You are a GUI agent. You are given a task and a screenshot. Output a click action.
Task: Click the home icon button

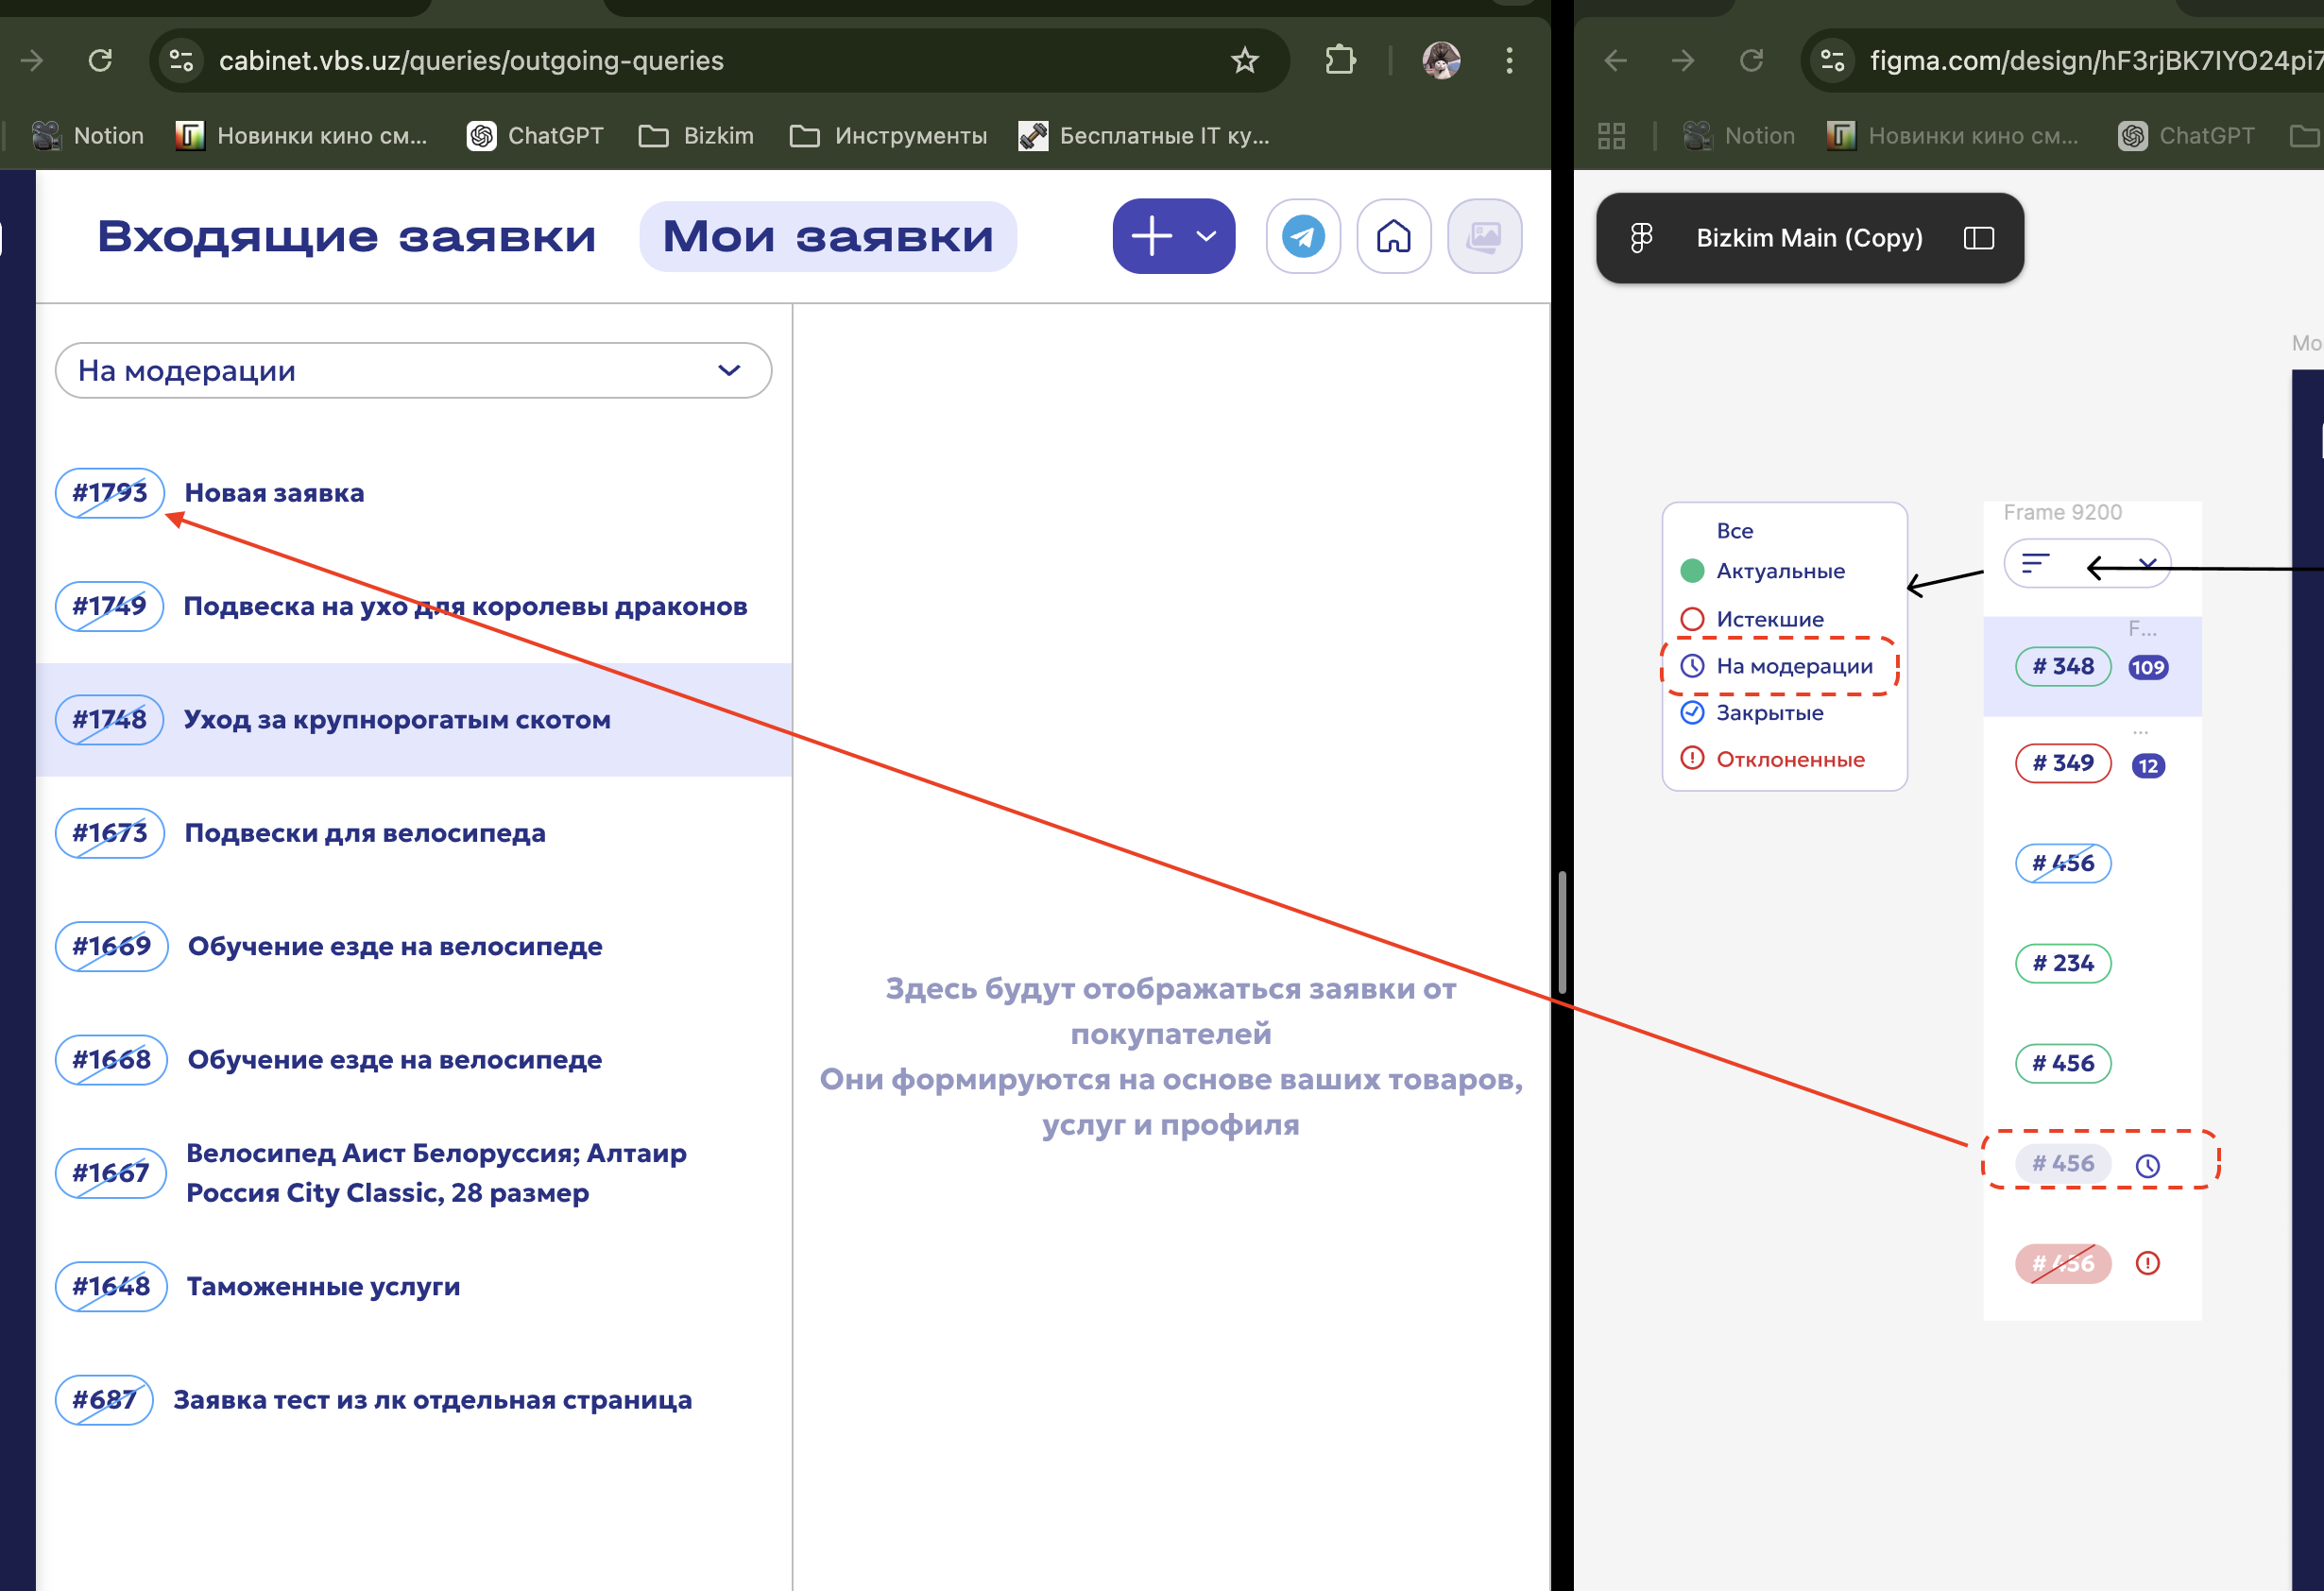coord(1393,237)
